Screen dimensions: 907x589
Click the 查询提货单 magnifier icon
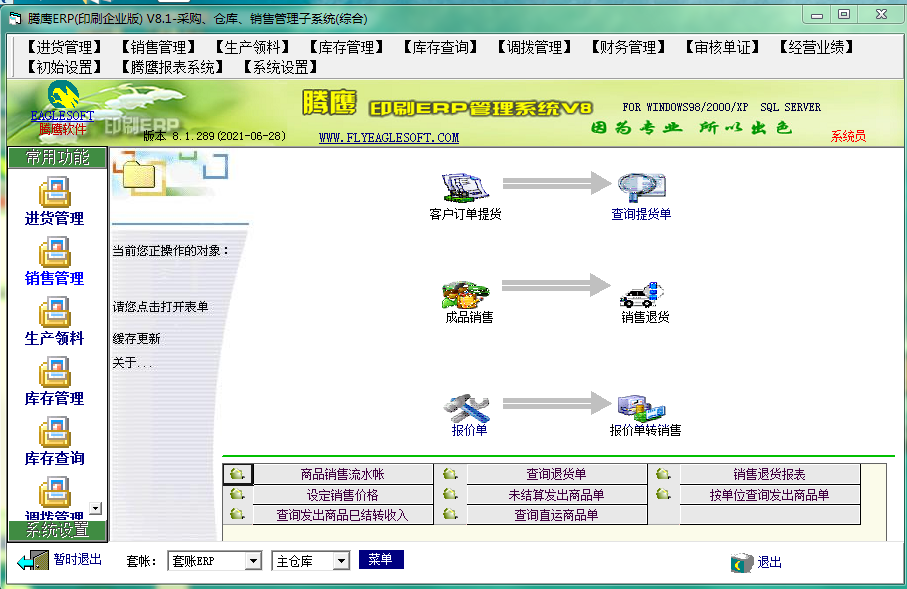click(641, 186)
